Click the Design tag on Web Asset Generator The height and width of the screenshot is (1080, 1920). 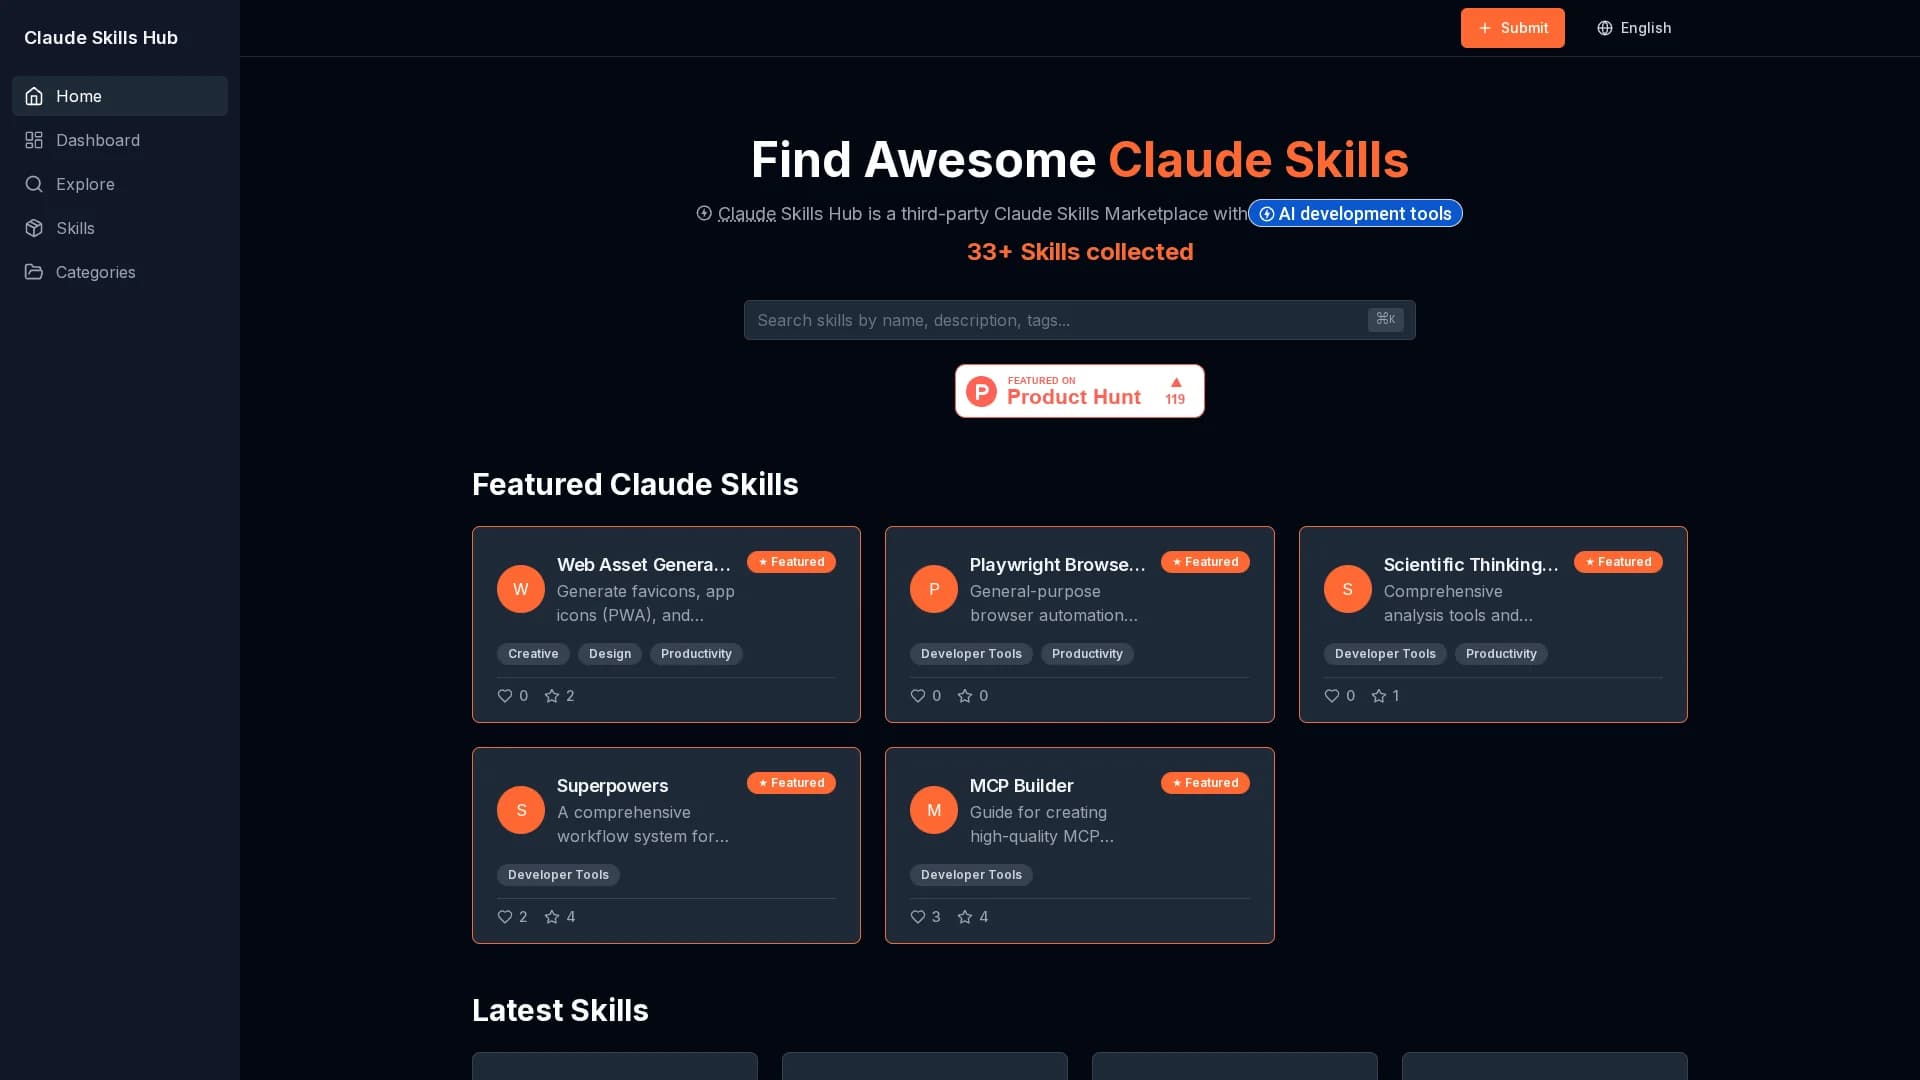pos(610,654)
